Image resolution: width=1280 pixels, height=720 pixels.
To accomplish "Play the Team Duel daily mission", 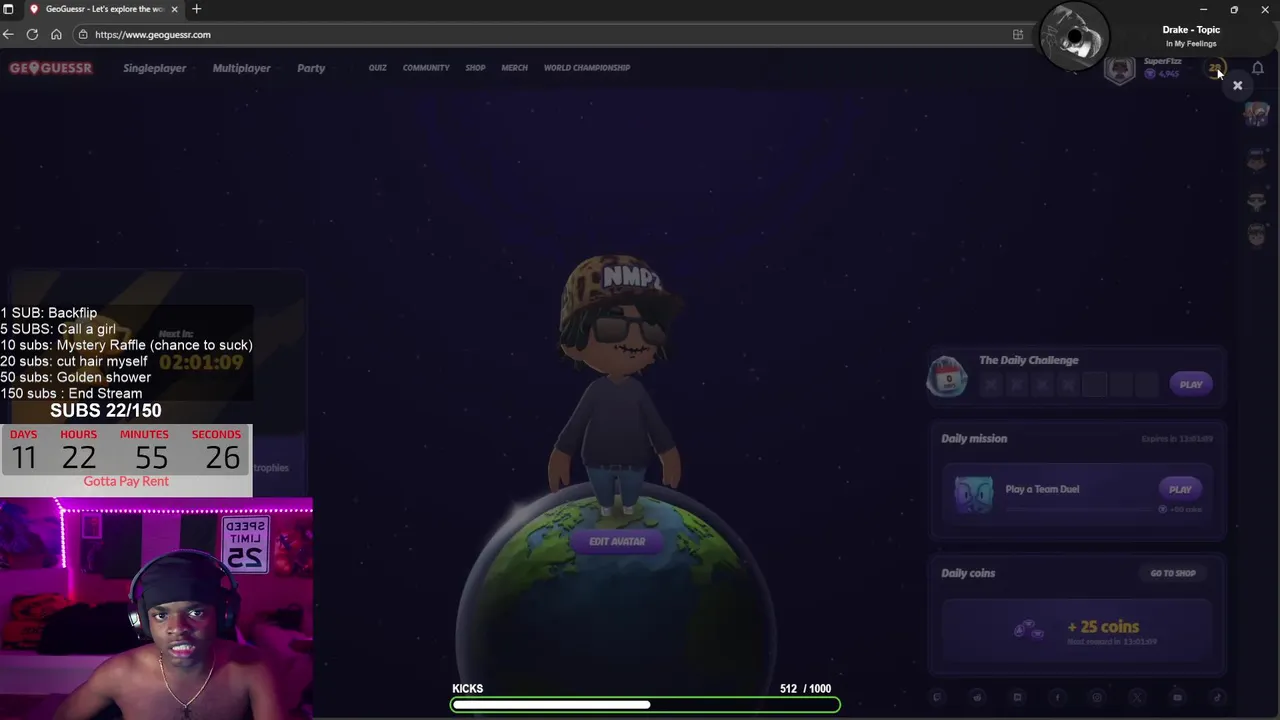I will (x=1180, y=489).
